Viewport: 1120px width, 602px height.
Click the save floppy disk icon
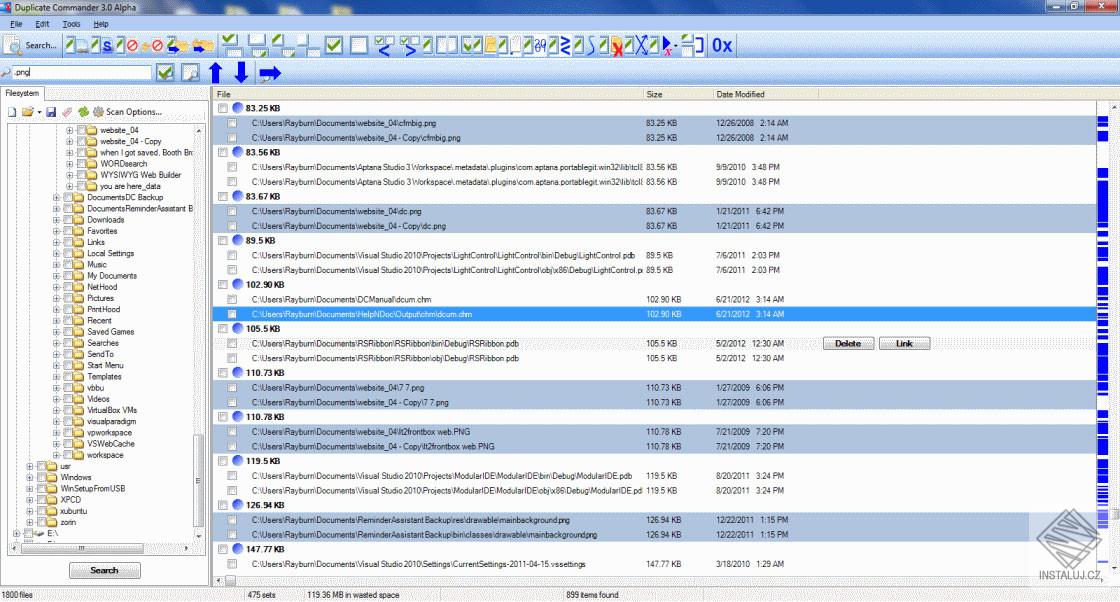click(x=51, y=112)
